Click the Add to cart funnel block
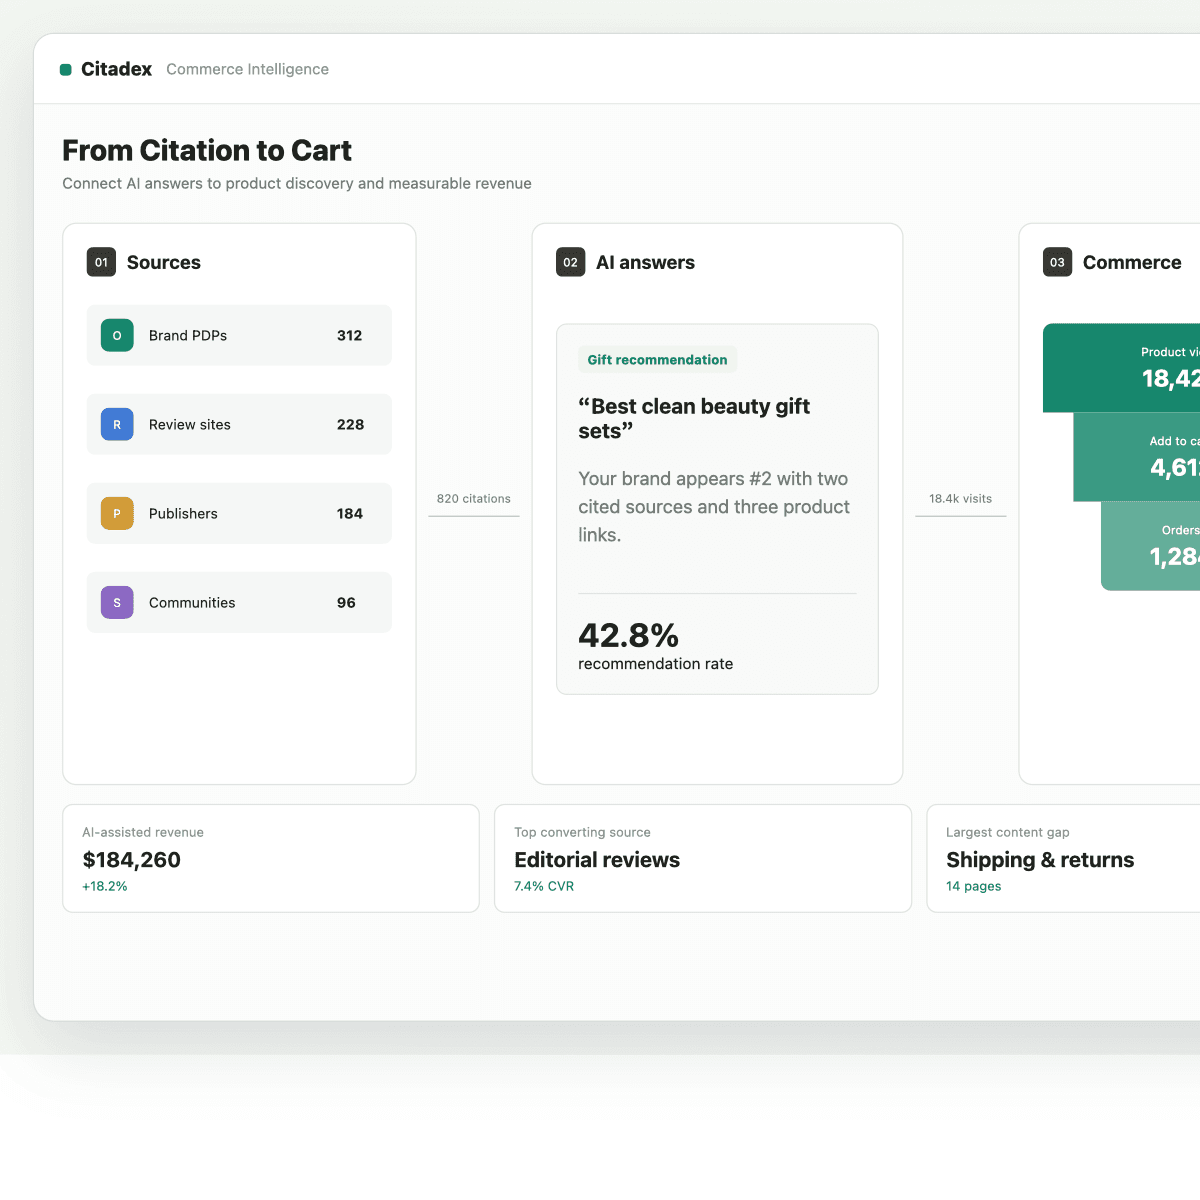This screenshot has height=1200, width=1200. tap(1136, 457)
